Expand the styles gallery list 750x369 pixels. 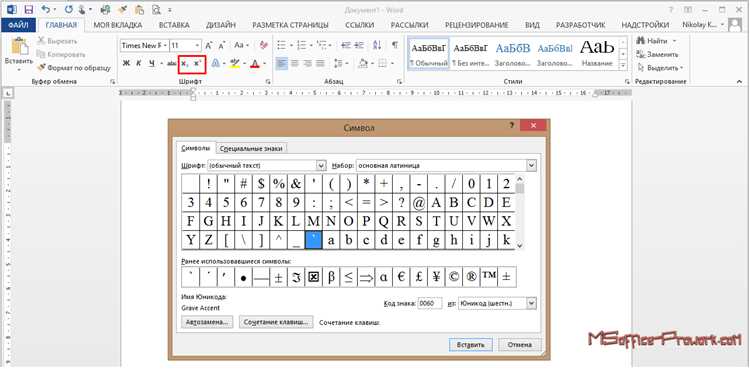tap(623, 66)
